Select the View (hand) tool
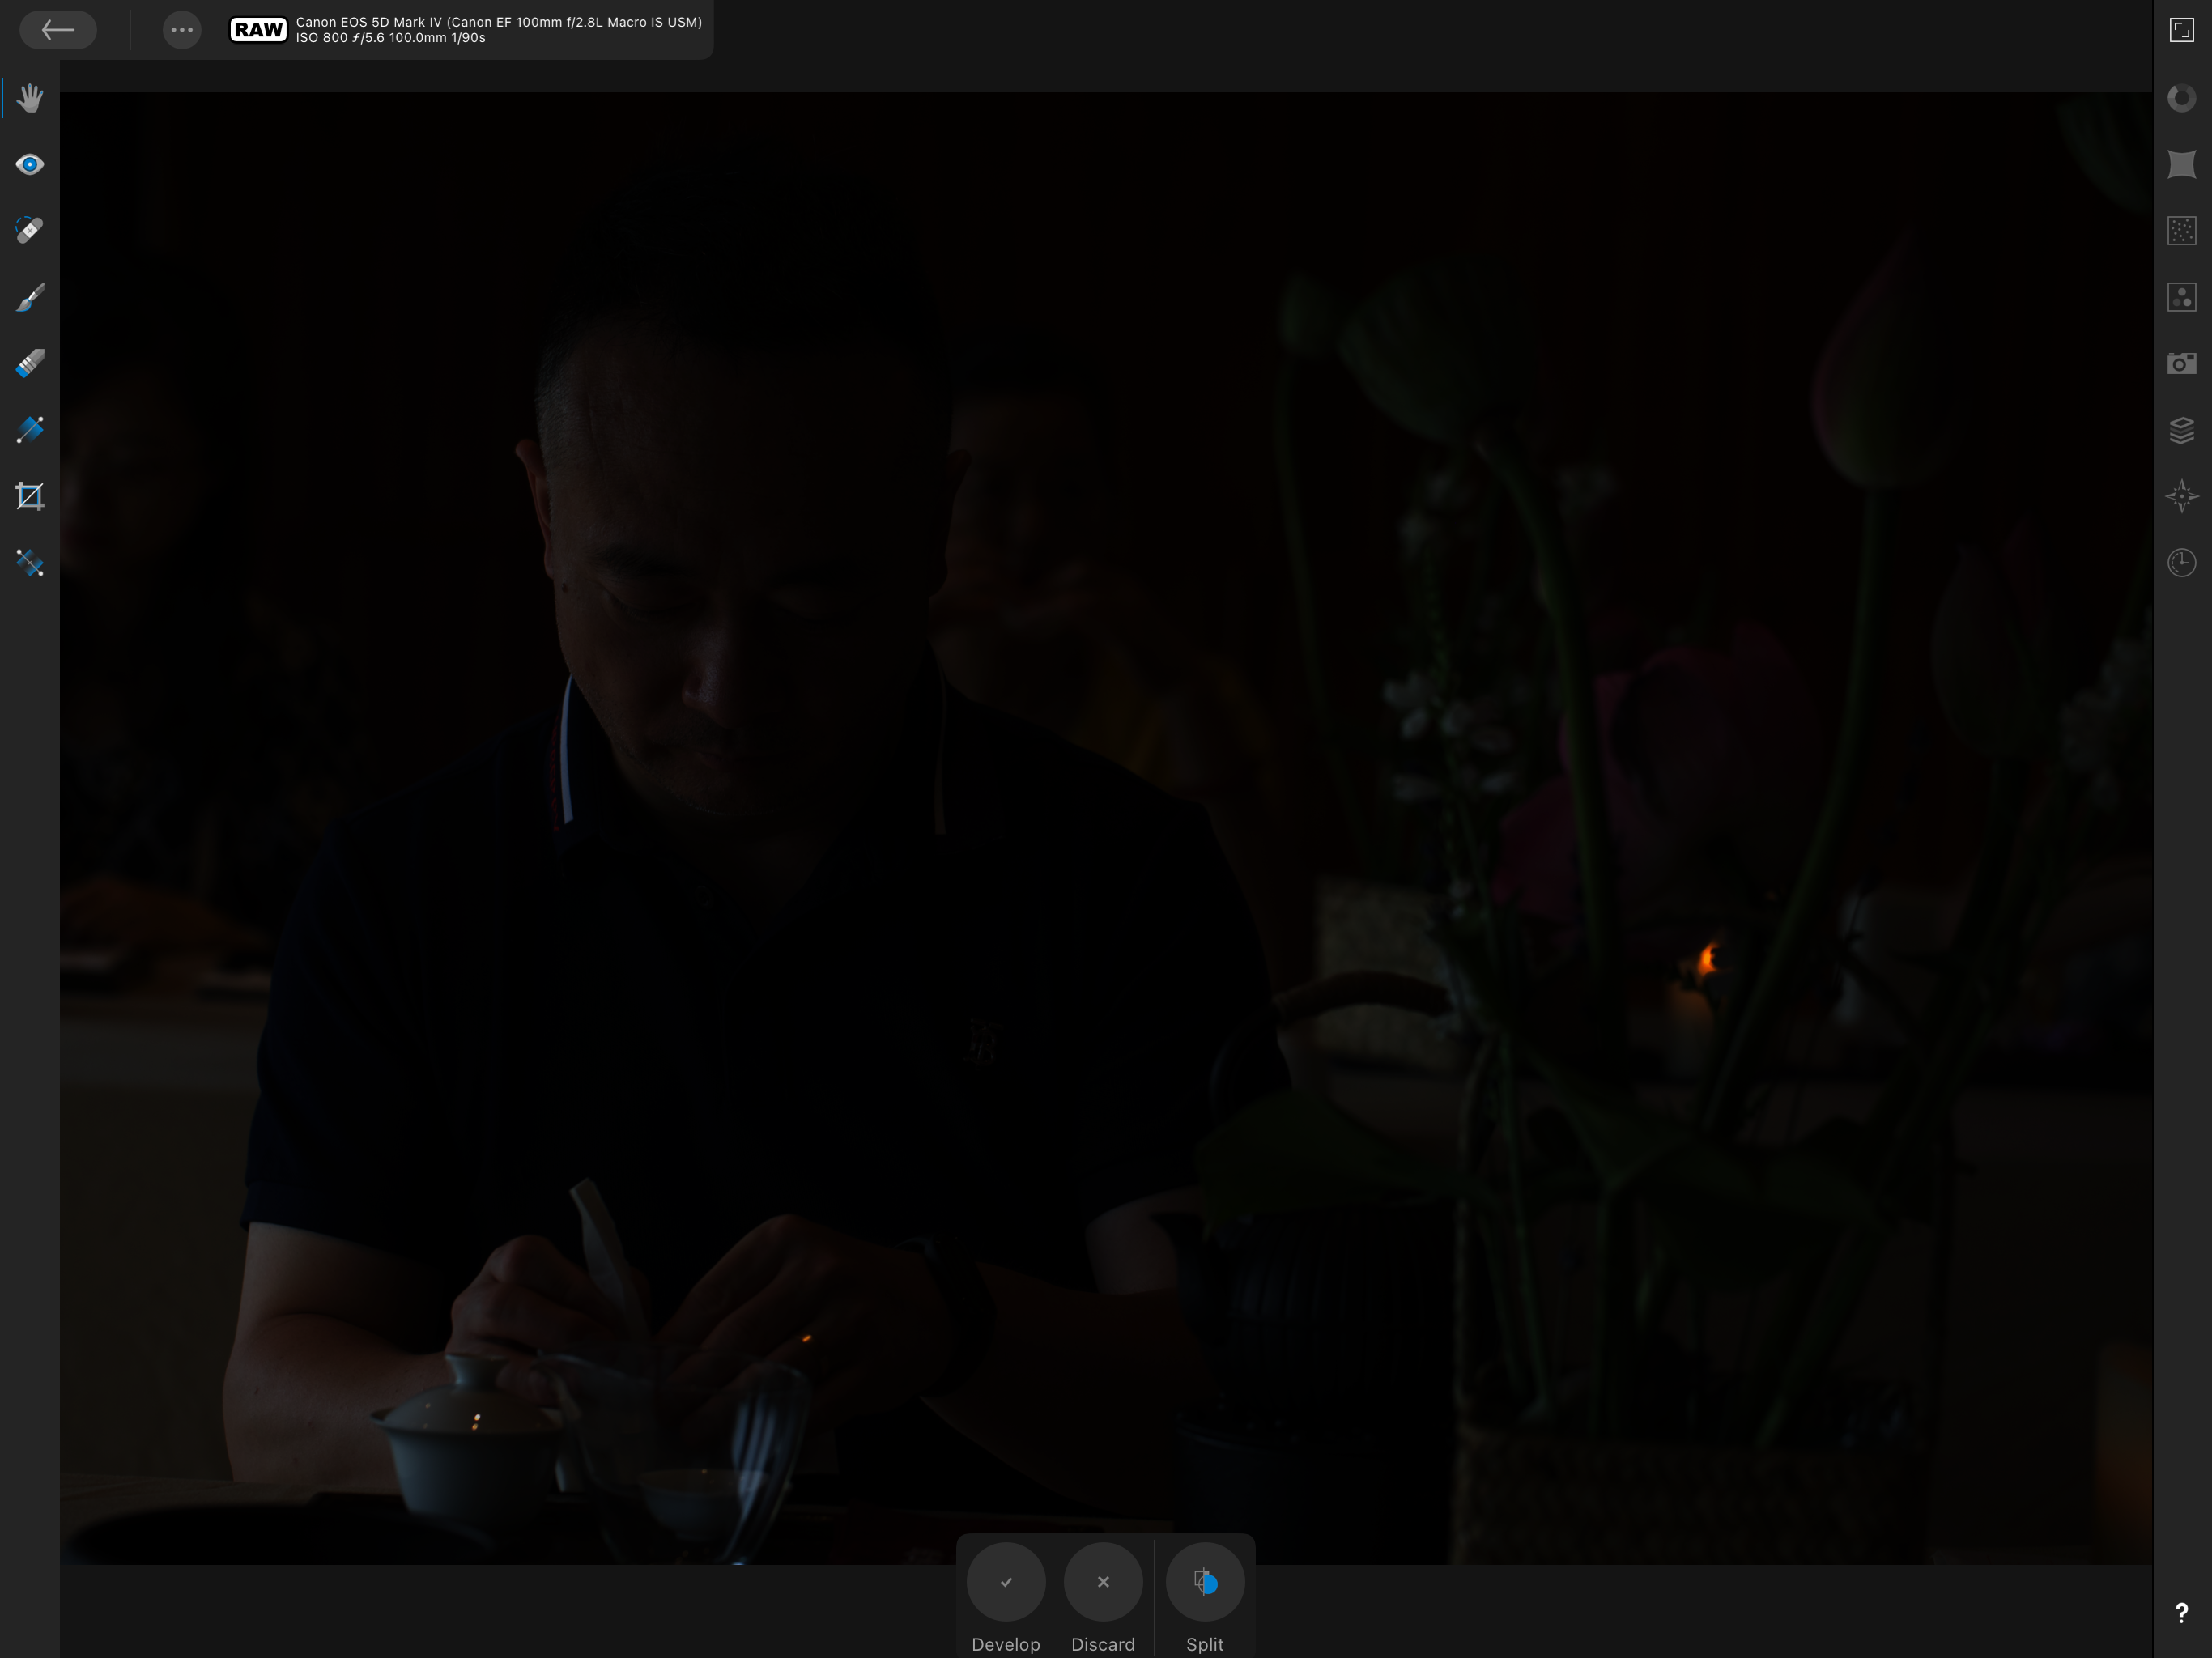The width and height of the screenshot is (2212, 1658). 30,98
